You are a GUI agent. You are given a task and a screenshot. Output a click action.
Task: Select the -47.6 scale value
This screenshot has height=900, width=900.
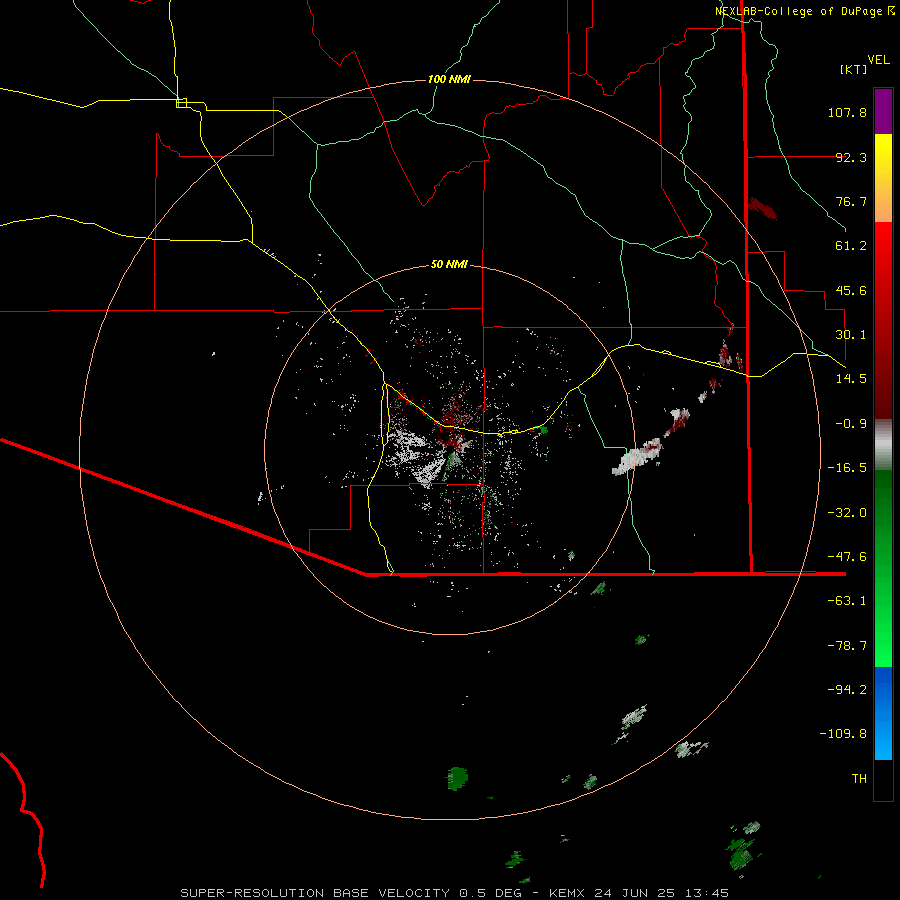[847, 557]
